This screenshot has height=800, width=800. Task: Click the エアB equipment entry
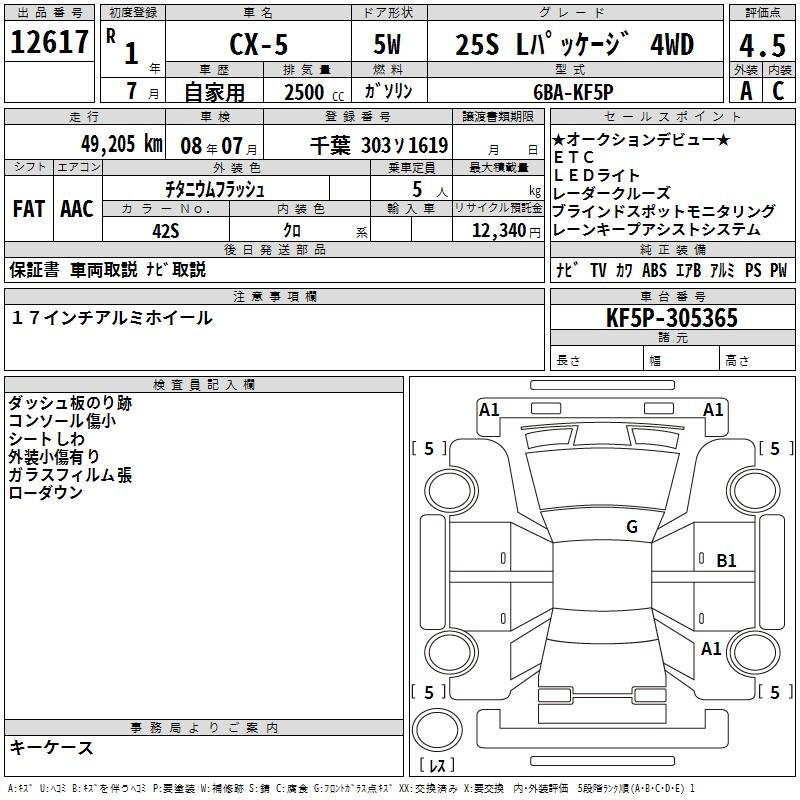tap(689, 270)
